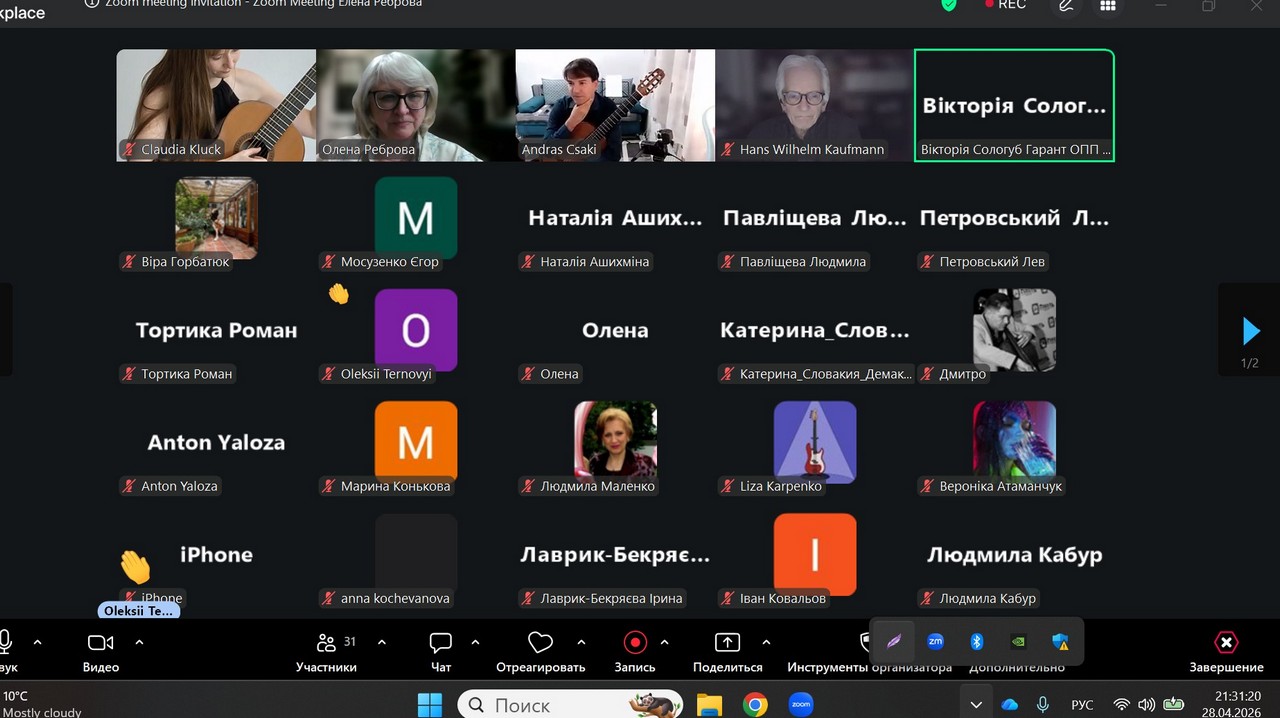
Task: Expand the video options chevron
Action: (139, 642)
